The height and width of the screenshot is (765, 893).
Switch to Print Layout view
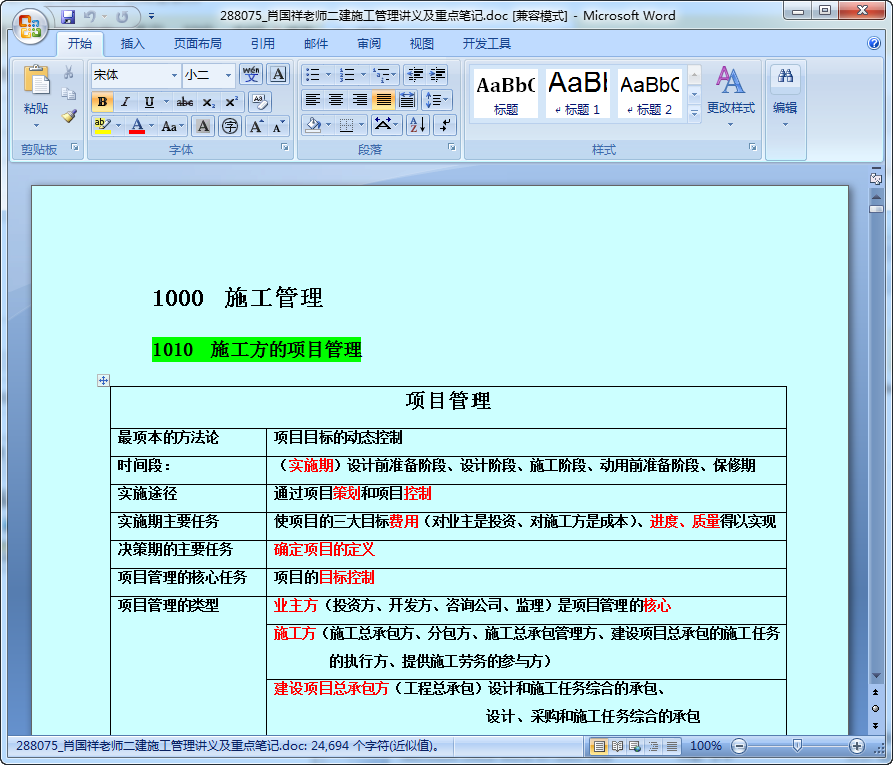(599, 746)
